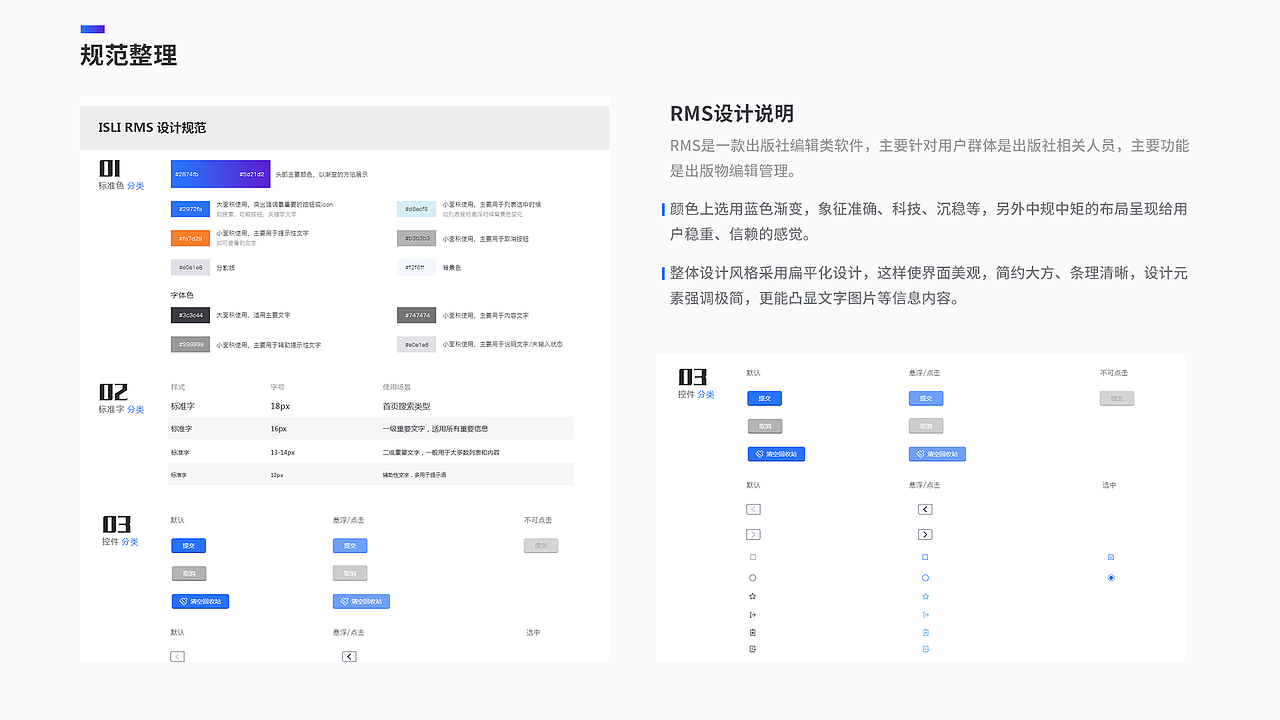Click default gray 取消 button in standalone 控件 card
1280x720 pixels.
tap(765, 426)
